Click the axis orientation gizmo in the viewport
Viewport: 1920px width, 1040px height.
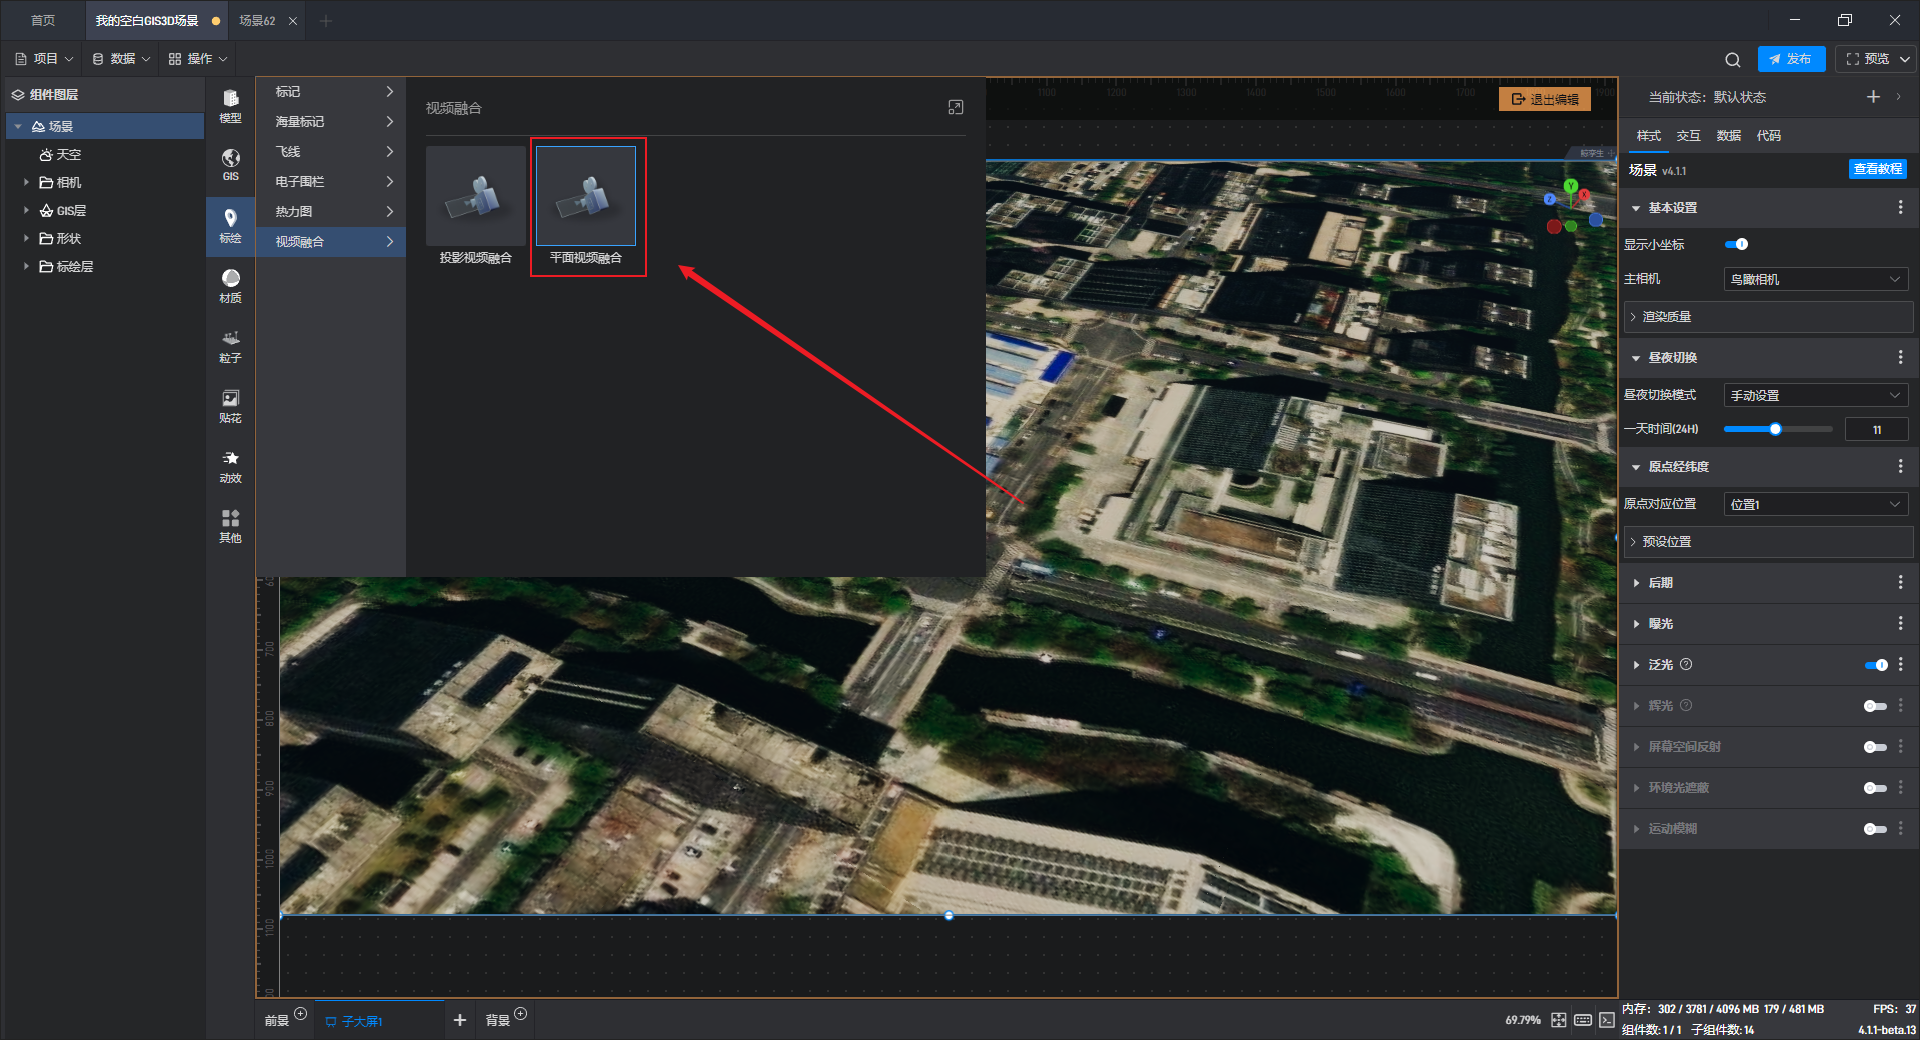click(1571, 207)
